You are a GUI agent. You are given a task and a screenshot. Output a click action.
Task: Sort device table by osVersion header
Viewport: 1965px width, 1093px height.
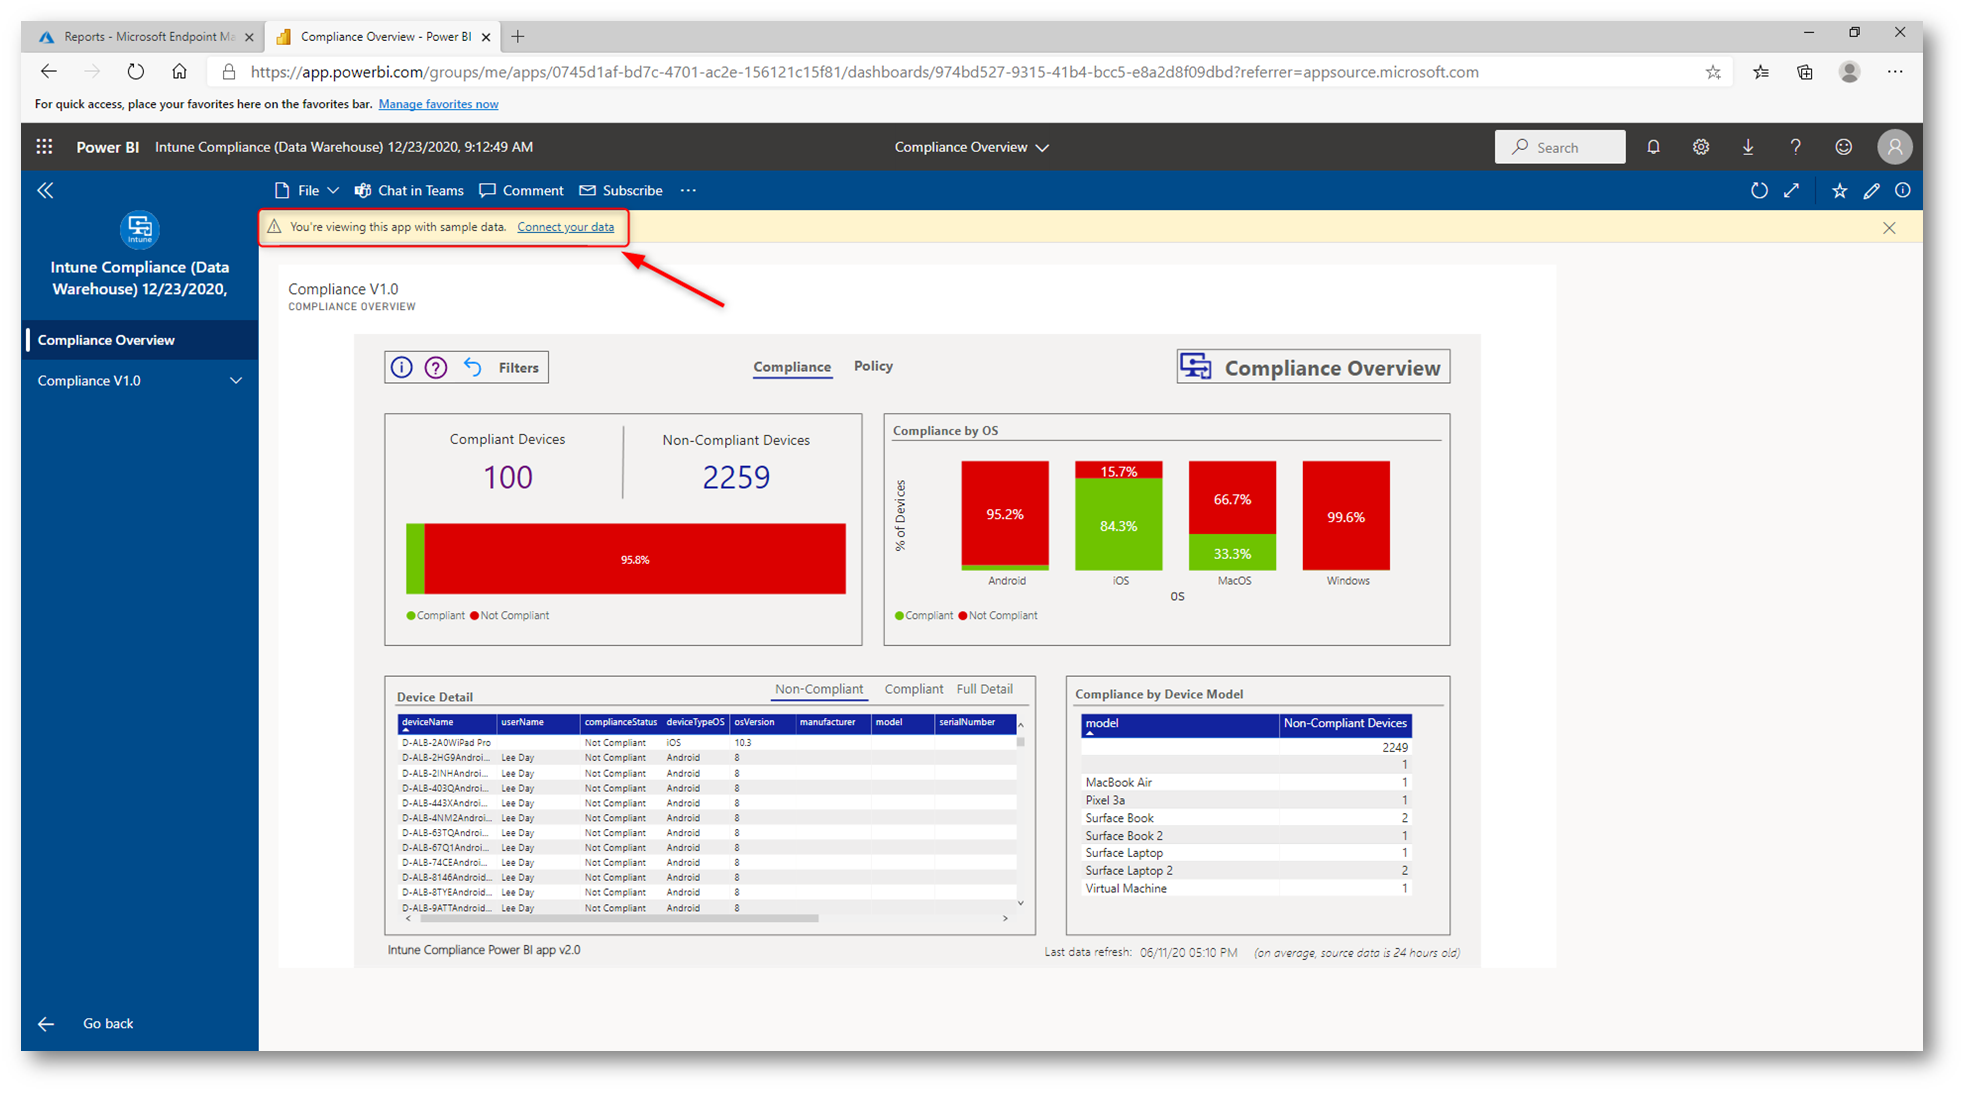coord(761,722)
